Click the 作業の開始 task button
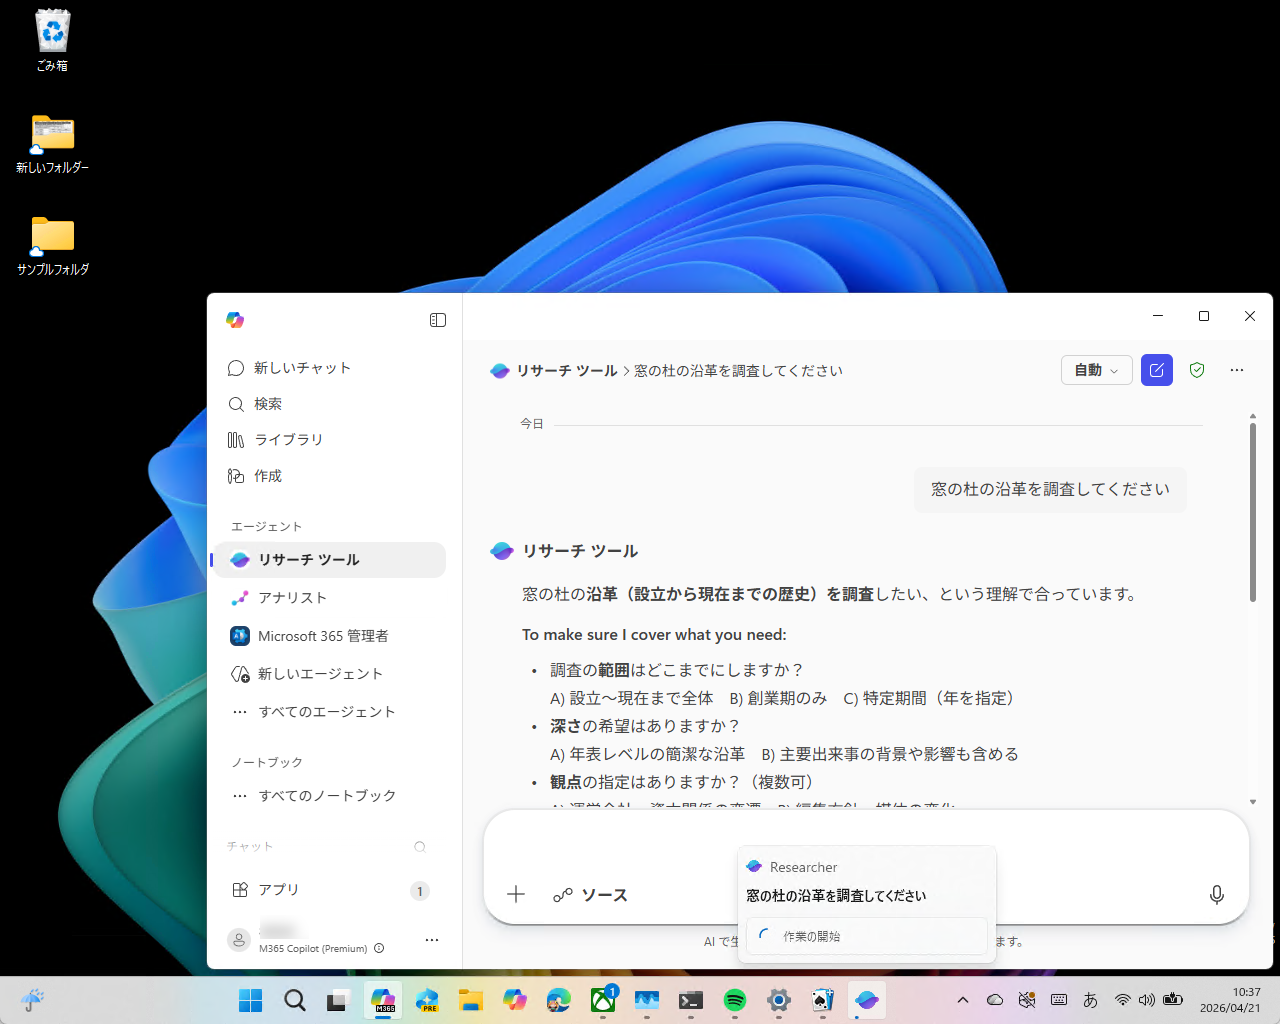1280x1024 pixels. (x=866, y=936)
